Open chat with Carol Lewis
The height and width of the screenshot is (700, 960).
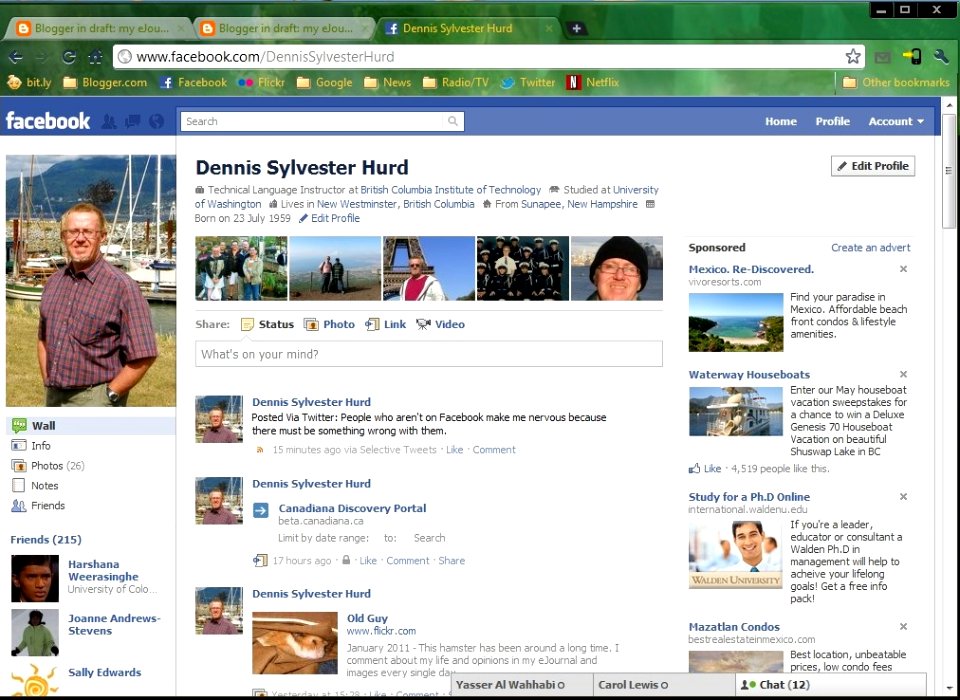664,685
